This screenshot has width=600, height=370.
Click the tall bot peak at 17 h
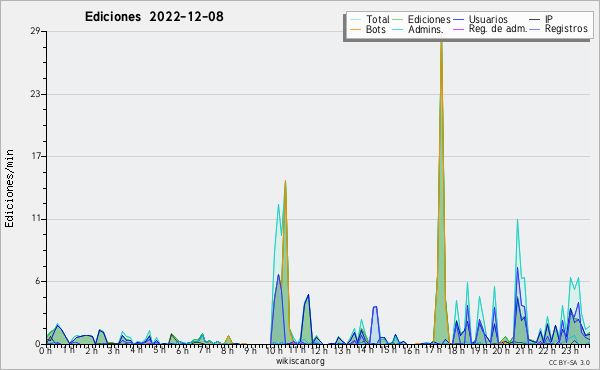coord(441,191)
